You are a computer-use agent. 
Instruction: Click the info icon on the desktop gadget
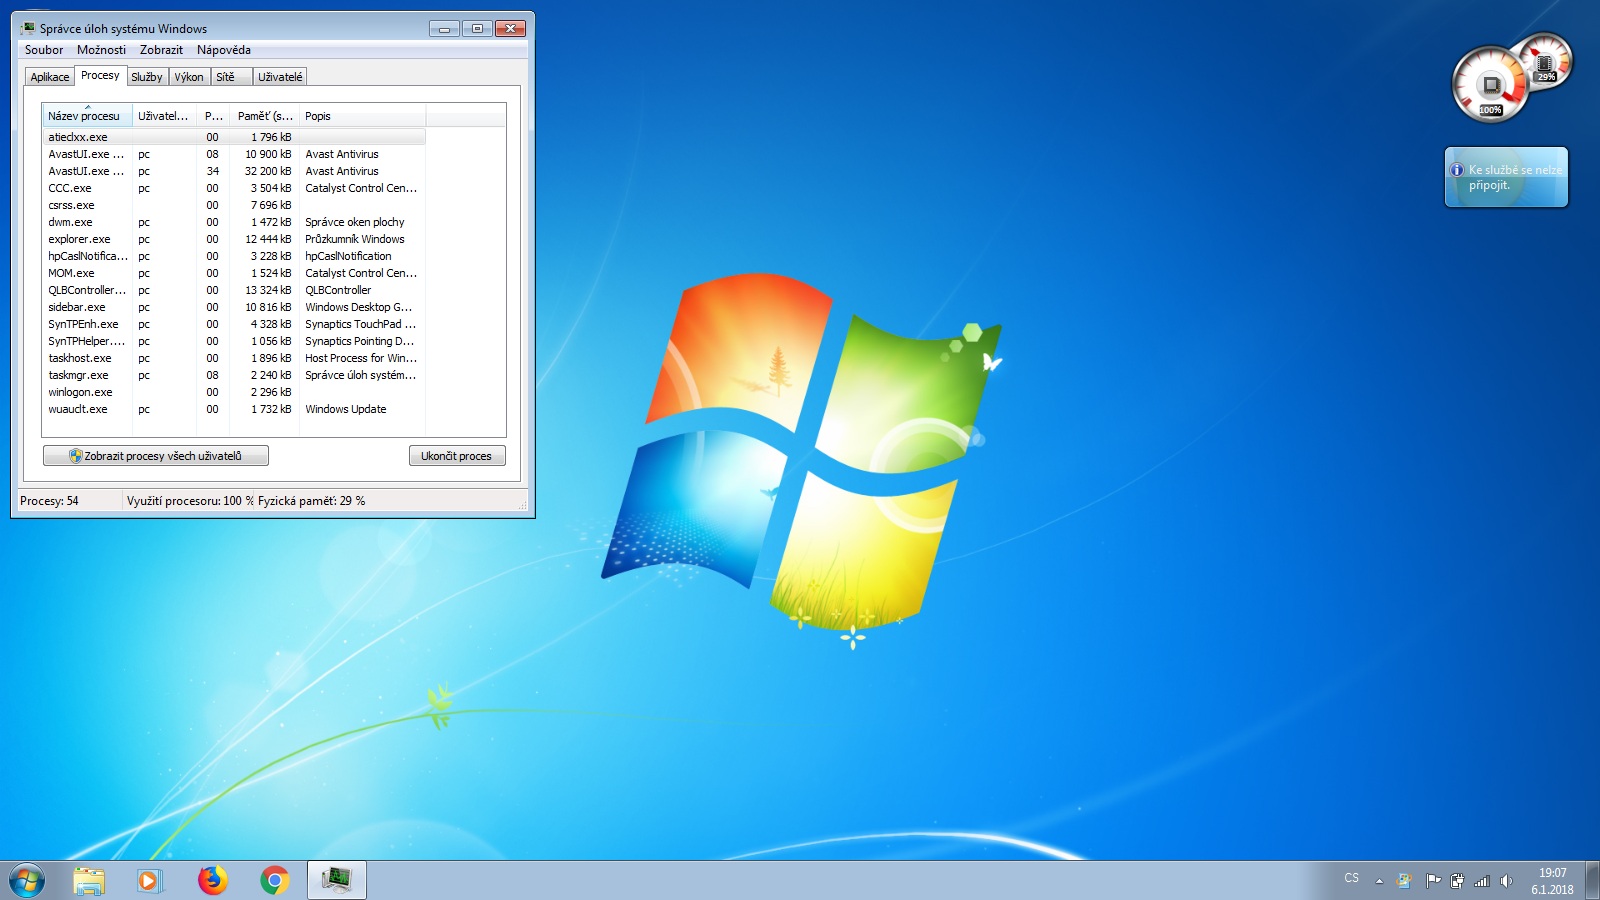pyautogui.click(x=1457, y=170)
